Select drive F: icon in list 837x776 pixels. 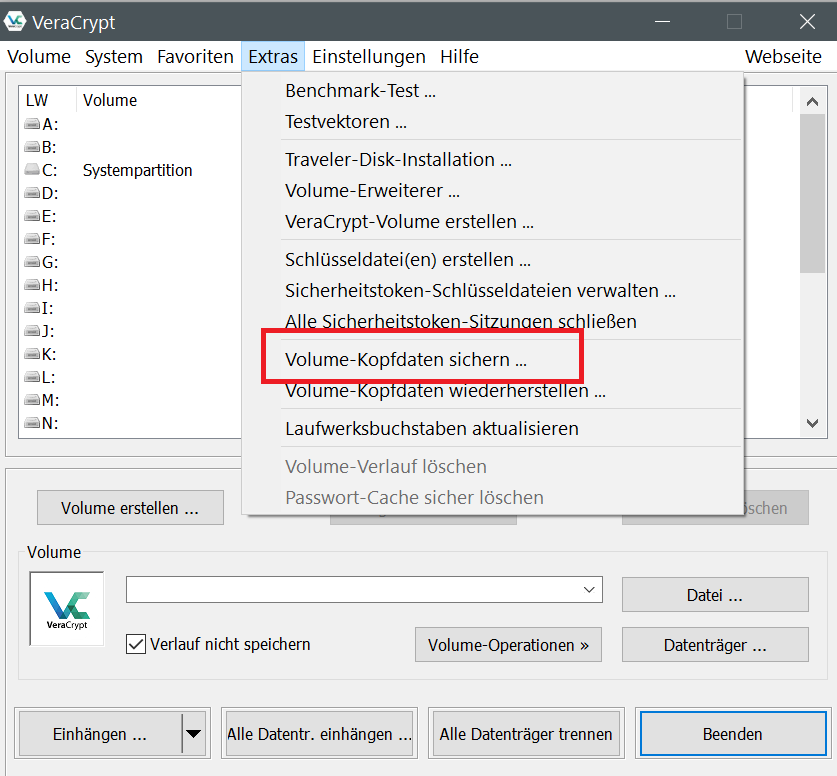tap(32, 239)
